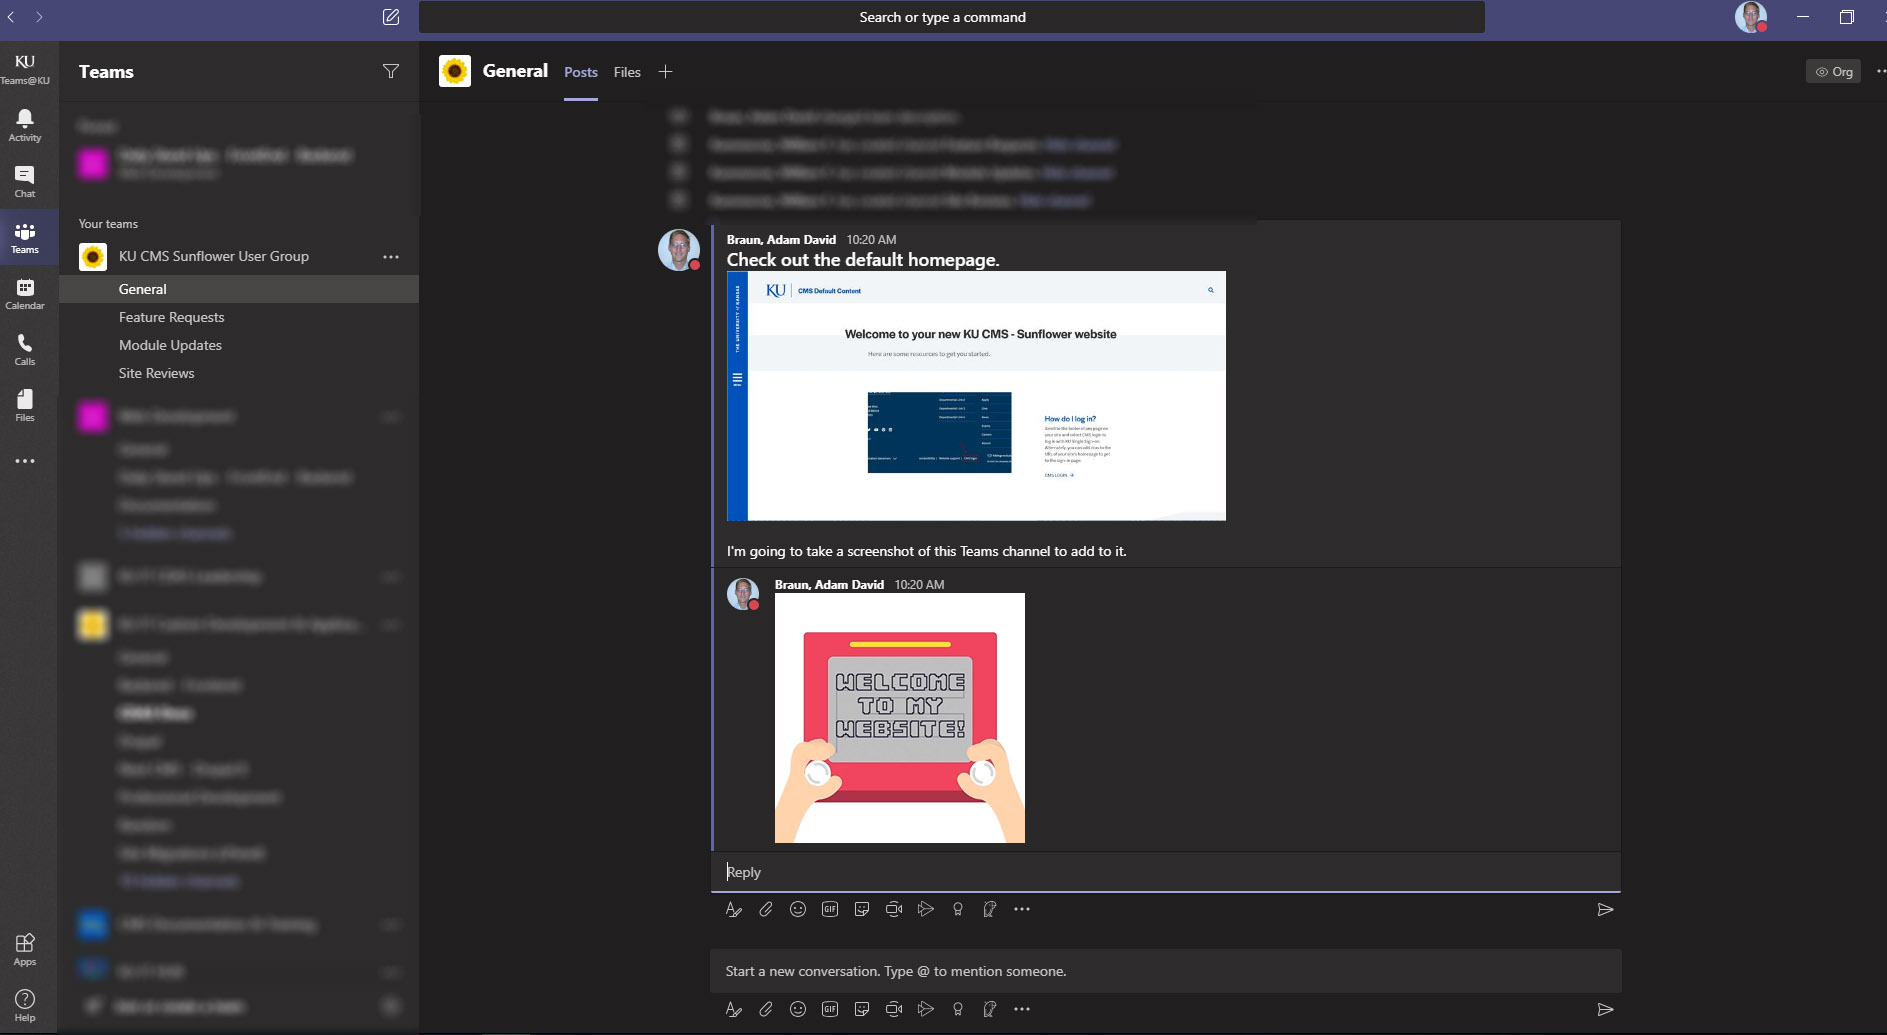Switch to the Files tab
The width and height of the screenshot is (1887, 1035).
pyautogui.click(x=627, y=72)
